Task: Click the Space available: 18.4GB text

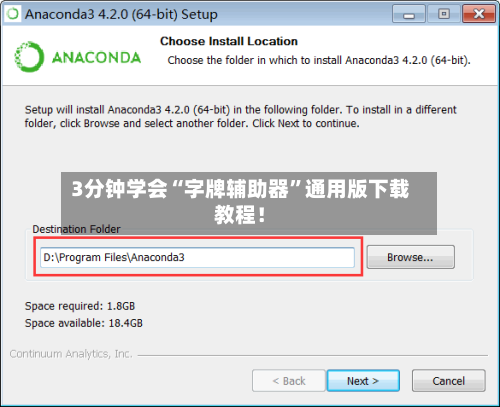Action: (x=84, y=323)
